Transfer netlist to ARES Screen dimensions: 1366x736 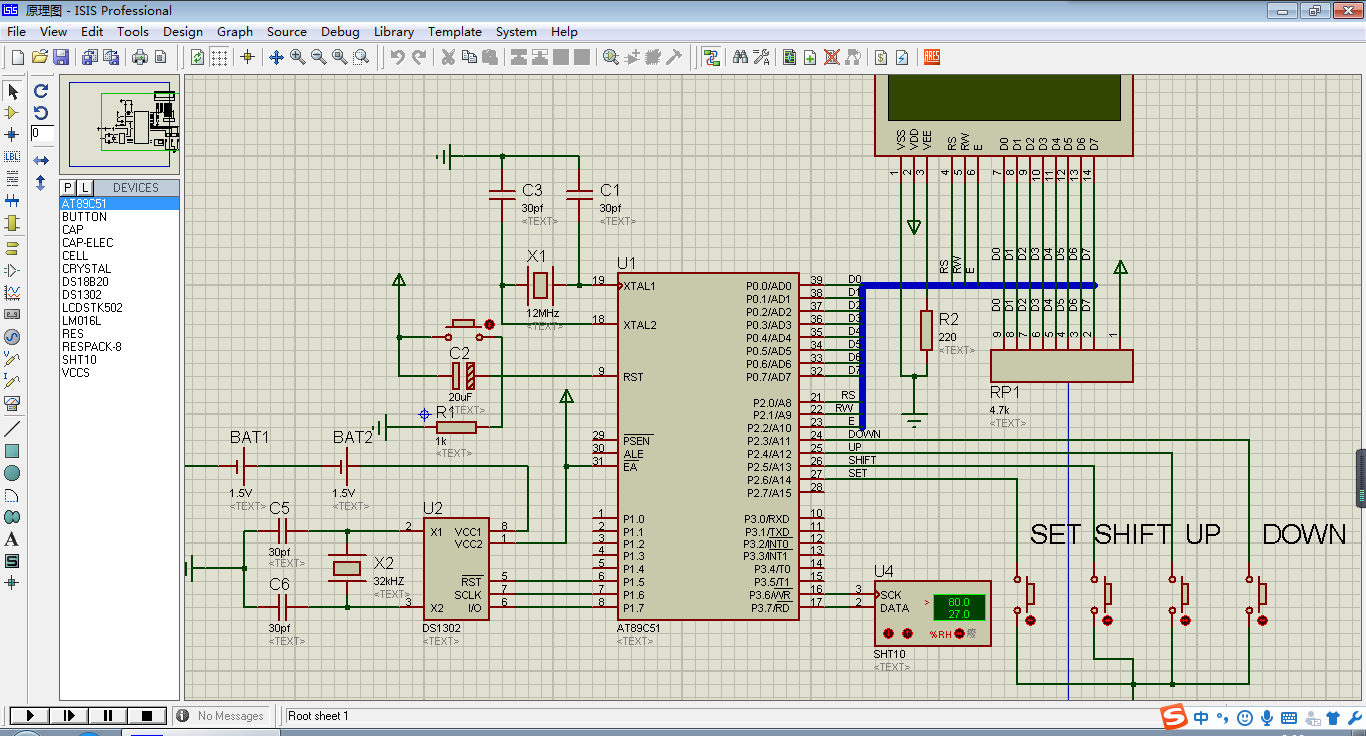click(x=931, y=57)
